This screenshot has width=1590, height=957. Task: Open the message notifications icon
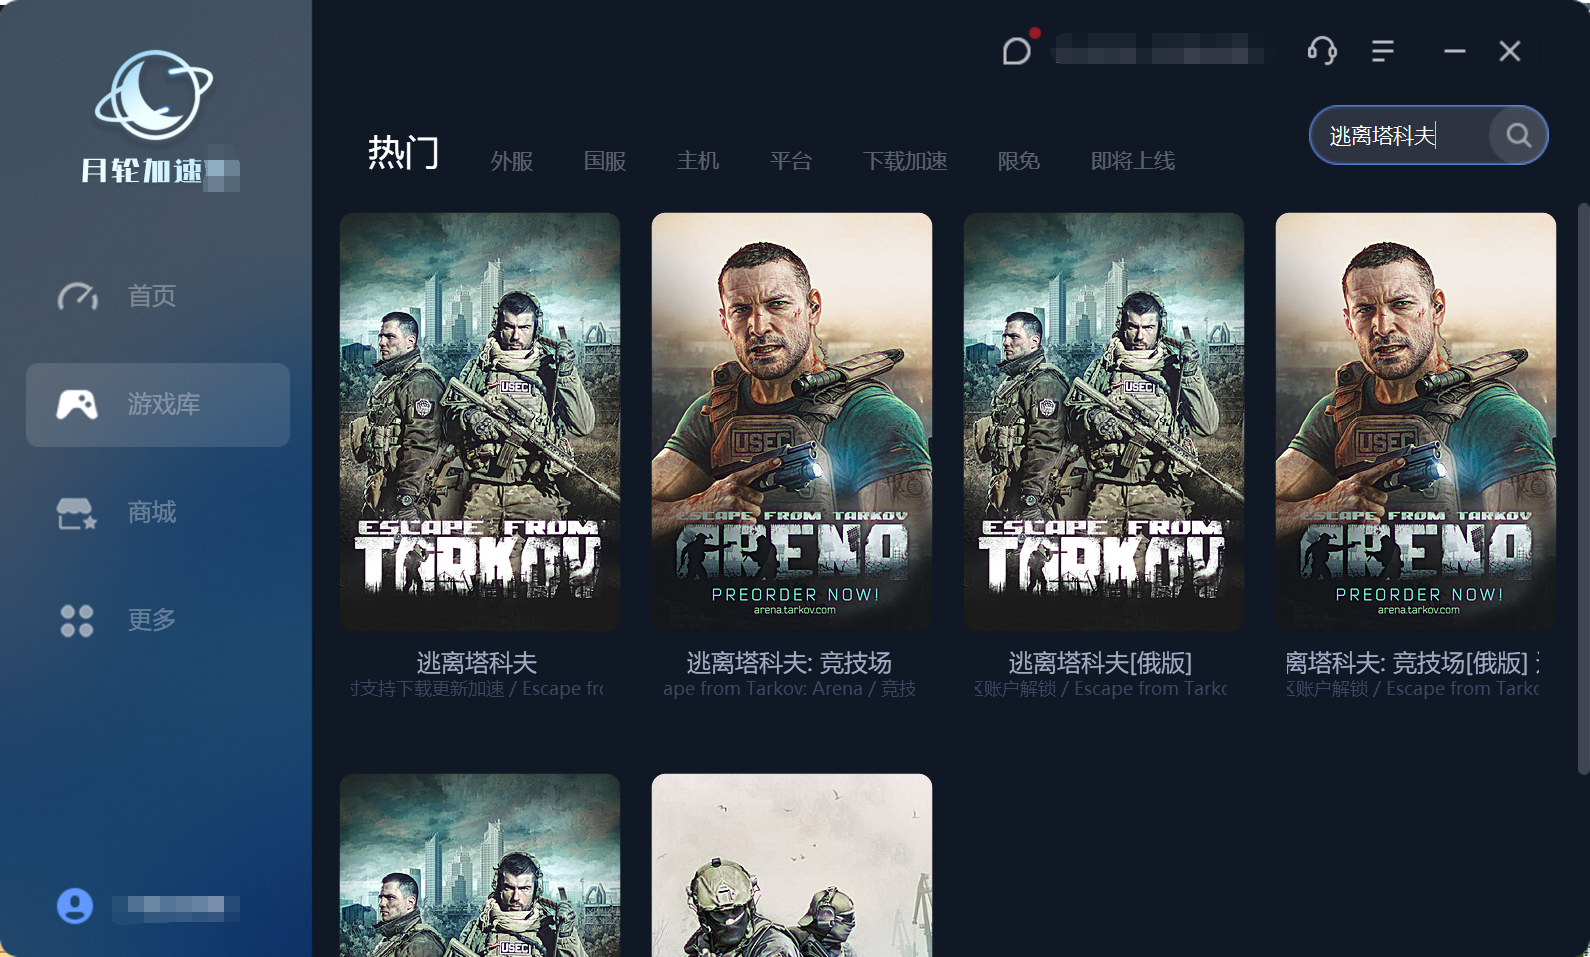coord(1017,50)
